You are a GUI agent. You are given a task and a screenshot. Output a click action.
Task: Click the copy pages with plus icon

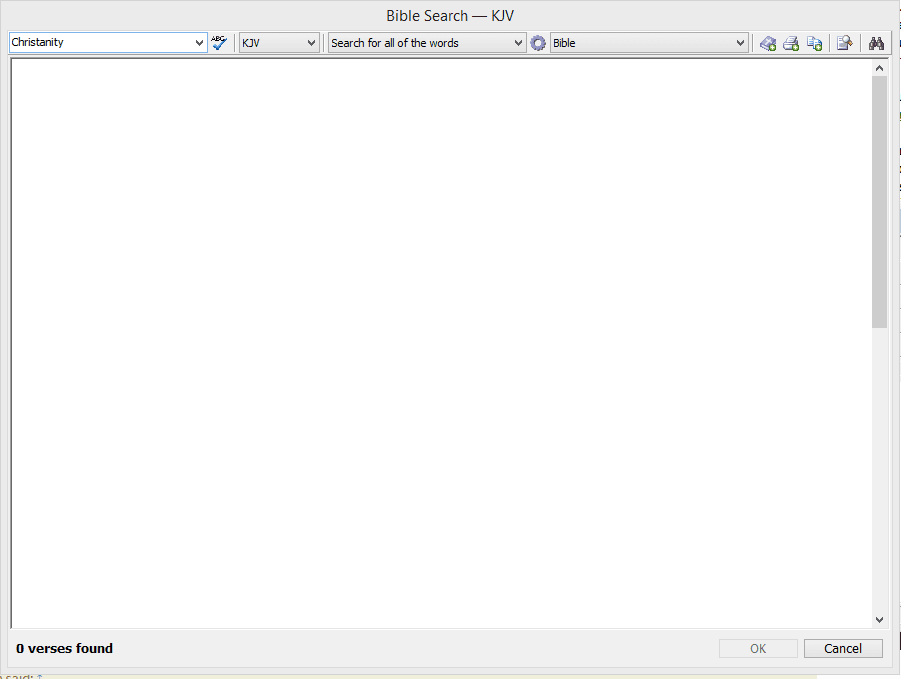click(x=815, y=43)
